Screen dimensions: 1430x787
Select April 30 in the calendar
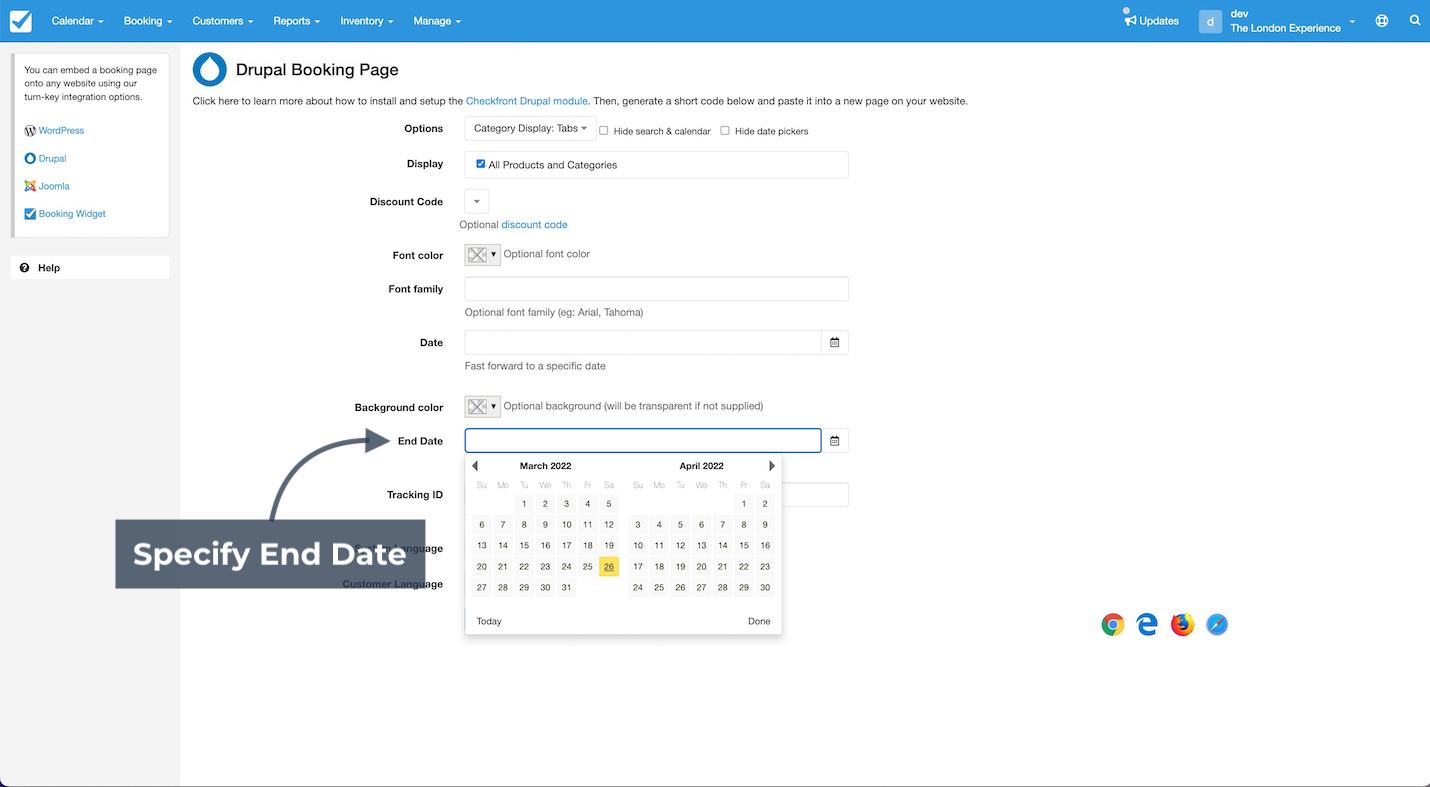[x=765, y=588]
